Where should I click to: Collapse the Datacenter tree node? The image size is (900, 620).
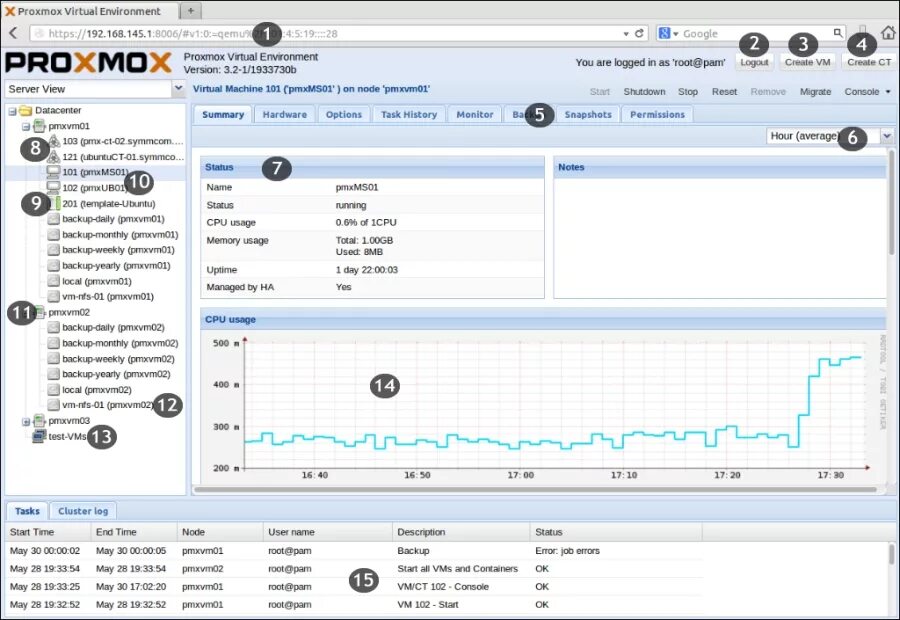click(12, 111)
